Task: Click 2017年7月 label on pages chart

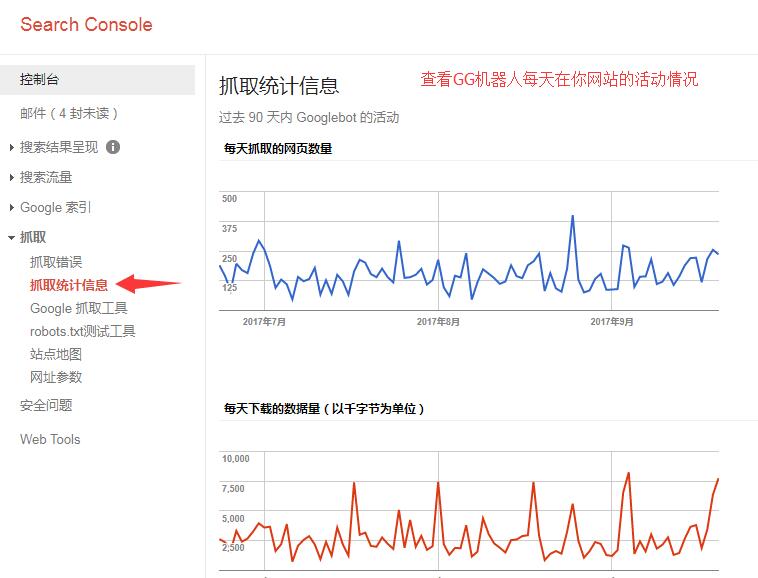Action: click(x=264, y=322)
